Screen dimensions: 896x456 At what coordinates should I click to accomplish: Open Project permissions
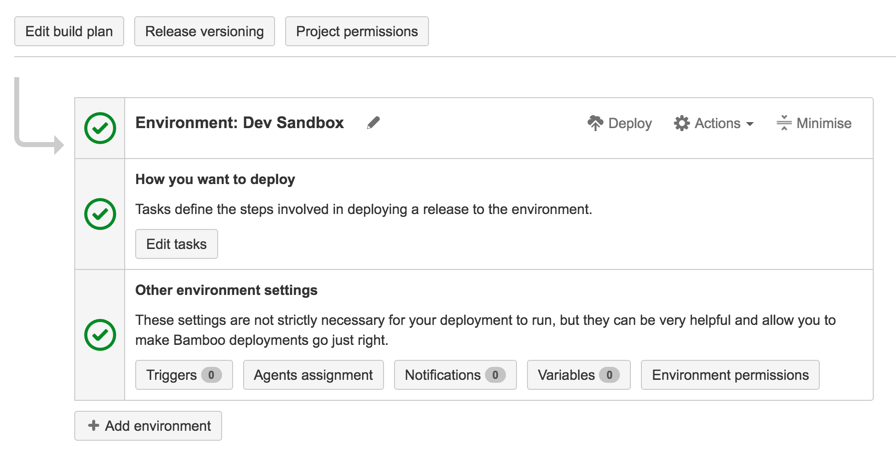click(357, 31)
